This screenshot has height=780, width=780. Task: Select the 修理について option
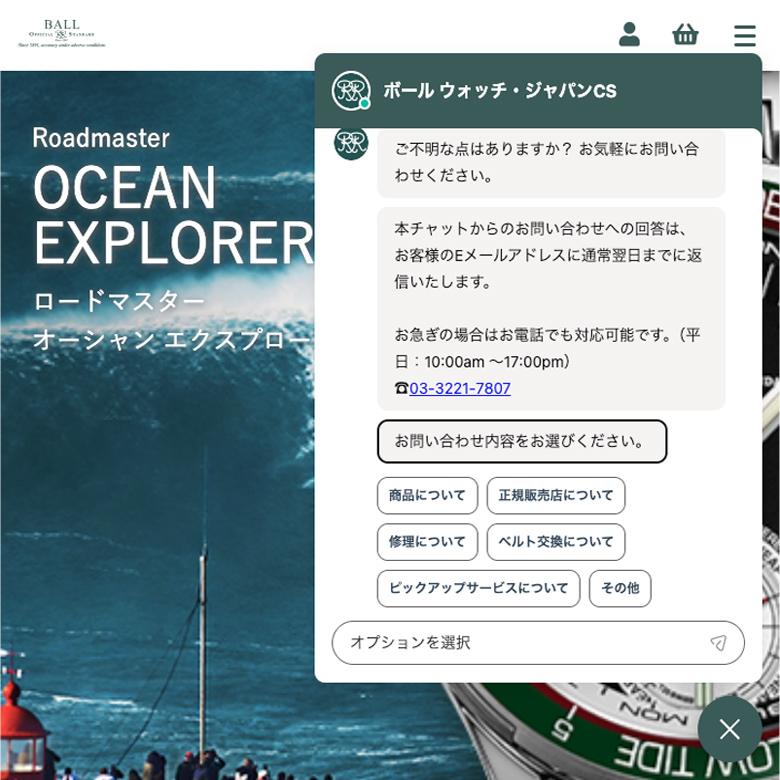pyautogui.click(x=427, y=542)
